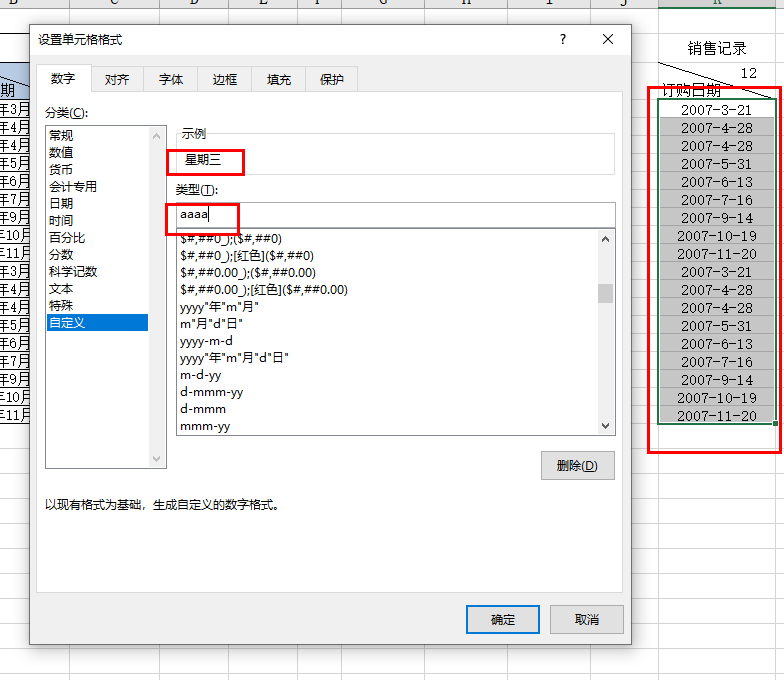784x680 pixels.
Task: Open the 字体 tab
Action: point(171,80)
